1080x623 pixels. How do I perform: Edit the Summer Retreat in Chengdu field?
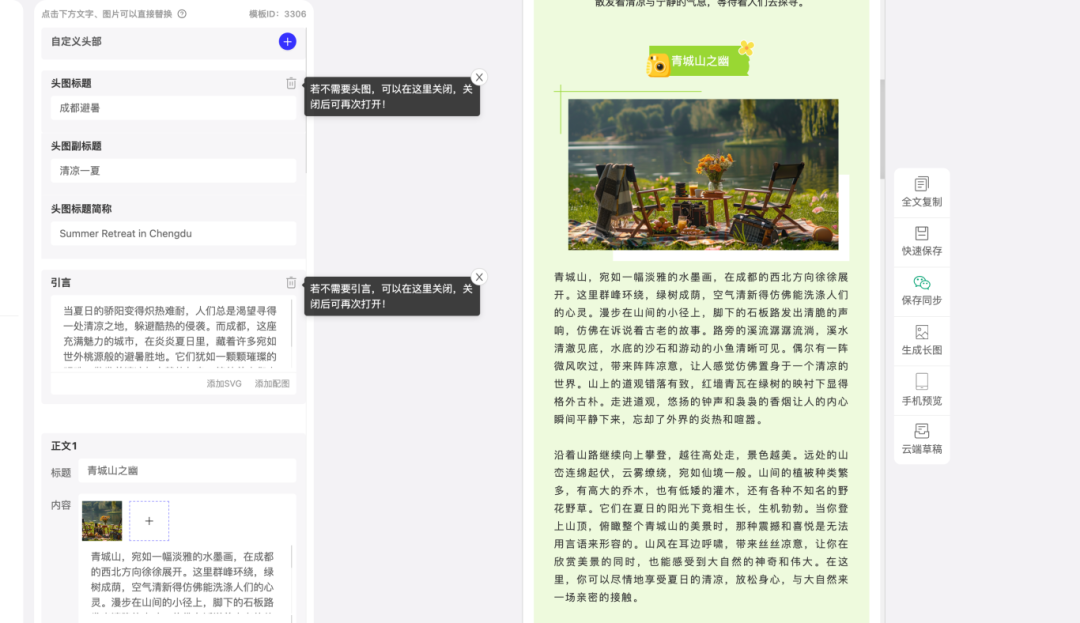pos(174,233)
